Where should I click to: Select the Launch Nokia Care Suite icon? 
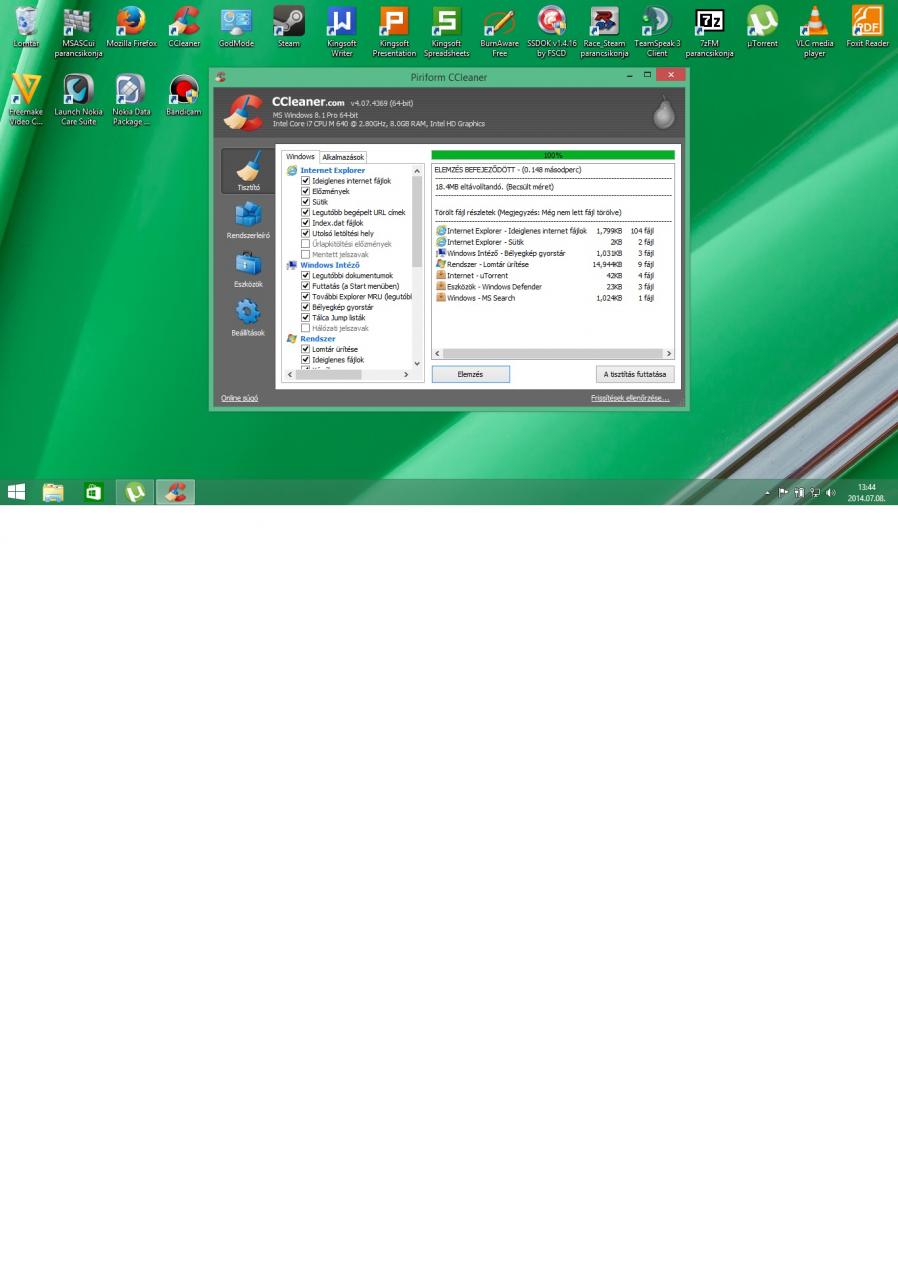78,100
